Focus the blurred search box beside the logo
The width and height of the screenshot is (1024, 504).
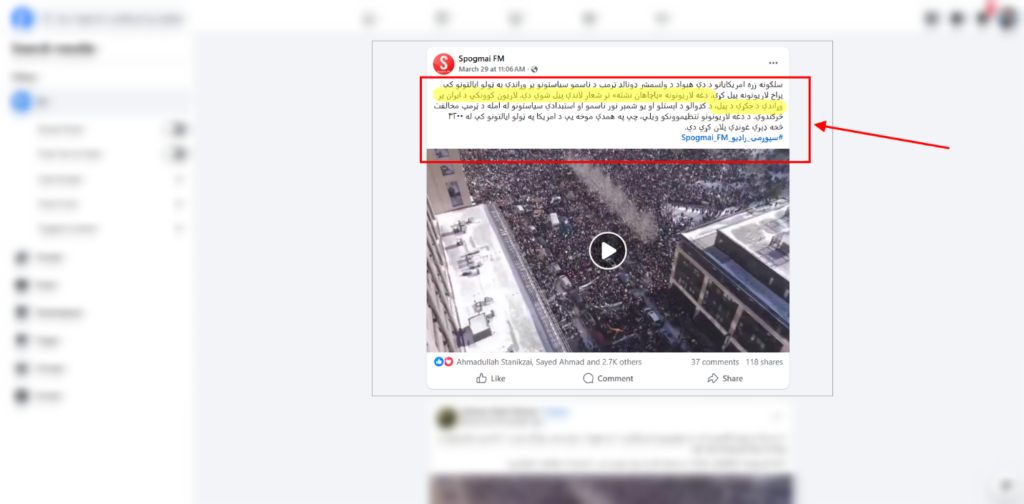coord(112,19)
